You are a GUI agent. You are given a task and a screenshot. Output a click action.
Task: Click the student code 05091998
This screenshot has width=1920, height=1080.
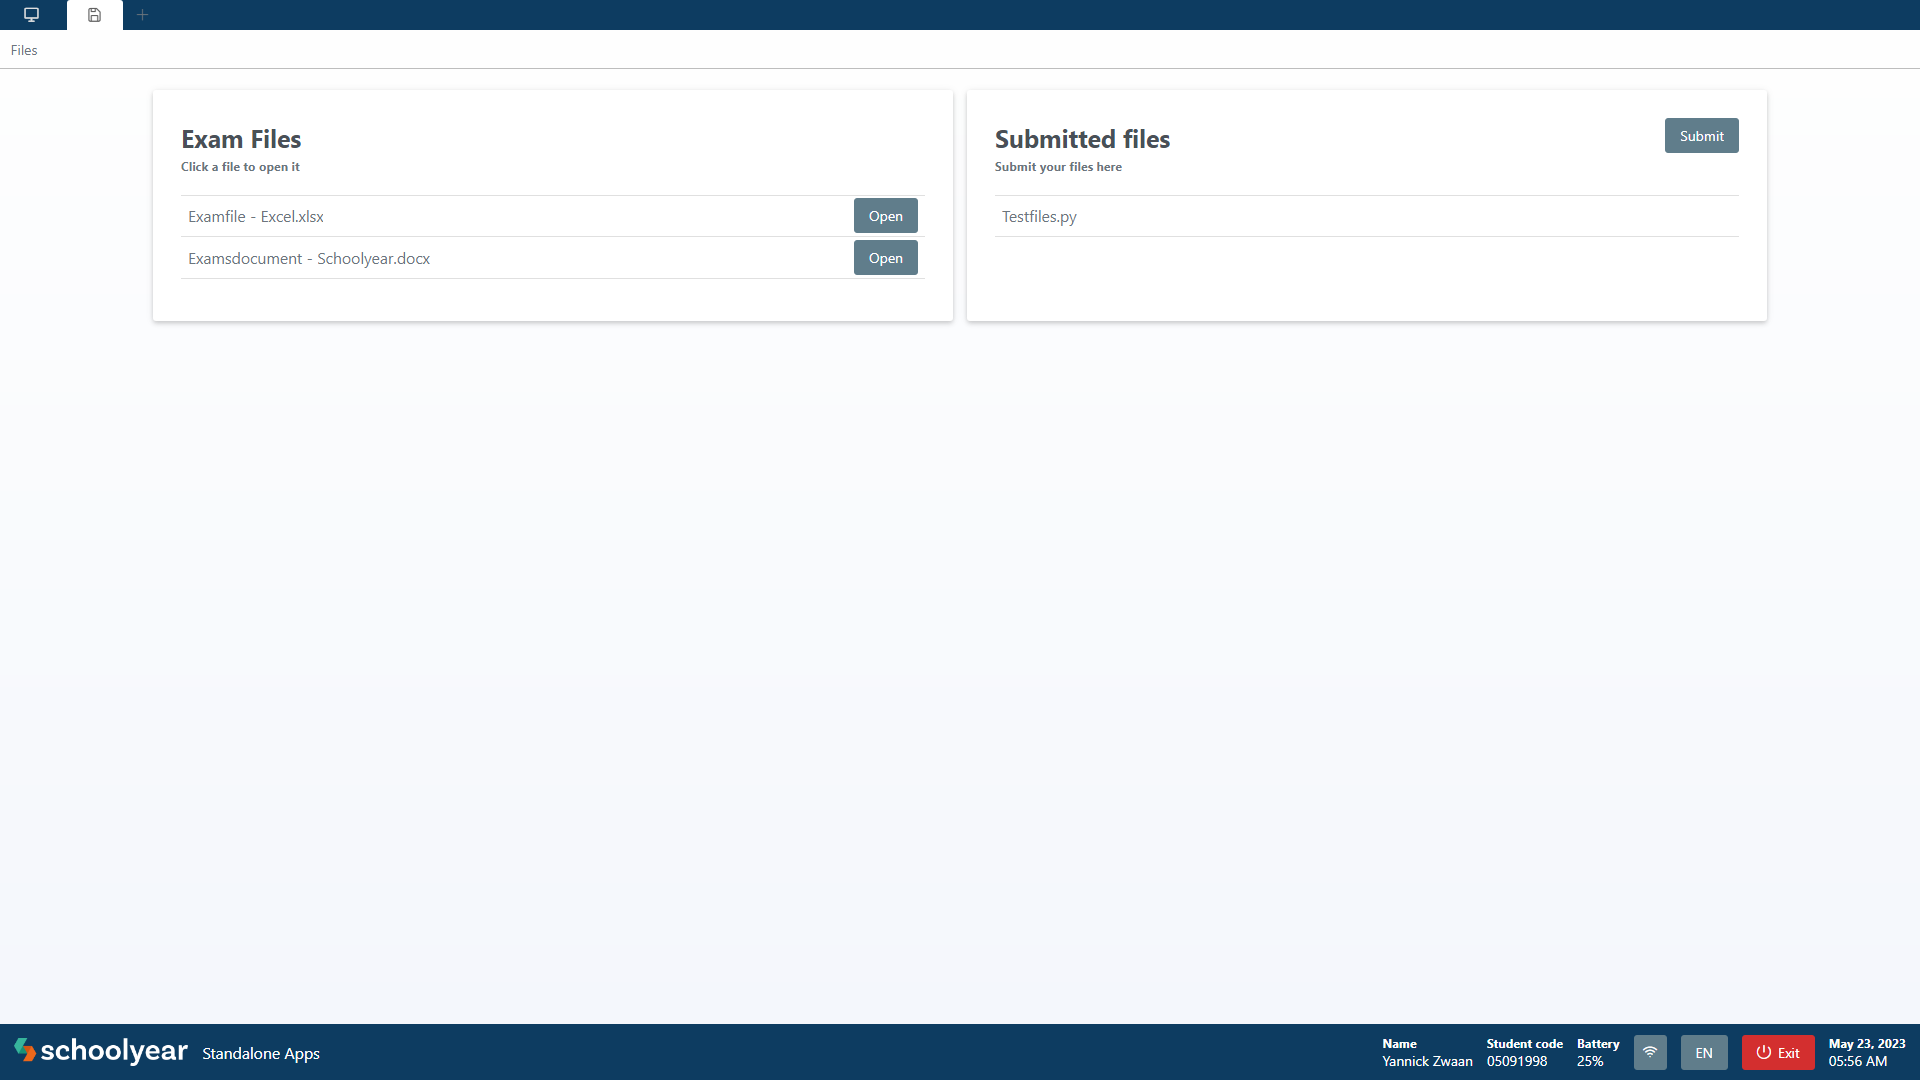pyautogui.click(x=1516, y=1061)
